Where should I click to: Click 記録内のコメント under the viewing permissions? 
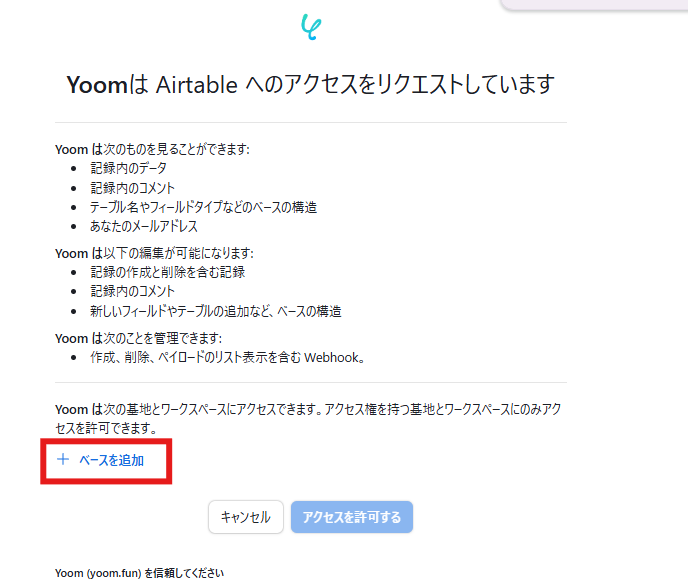pos(133,188)
